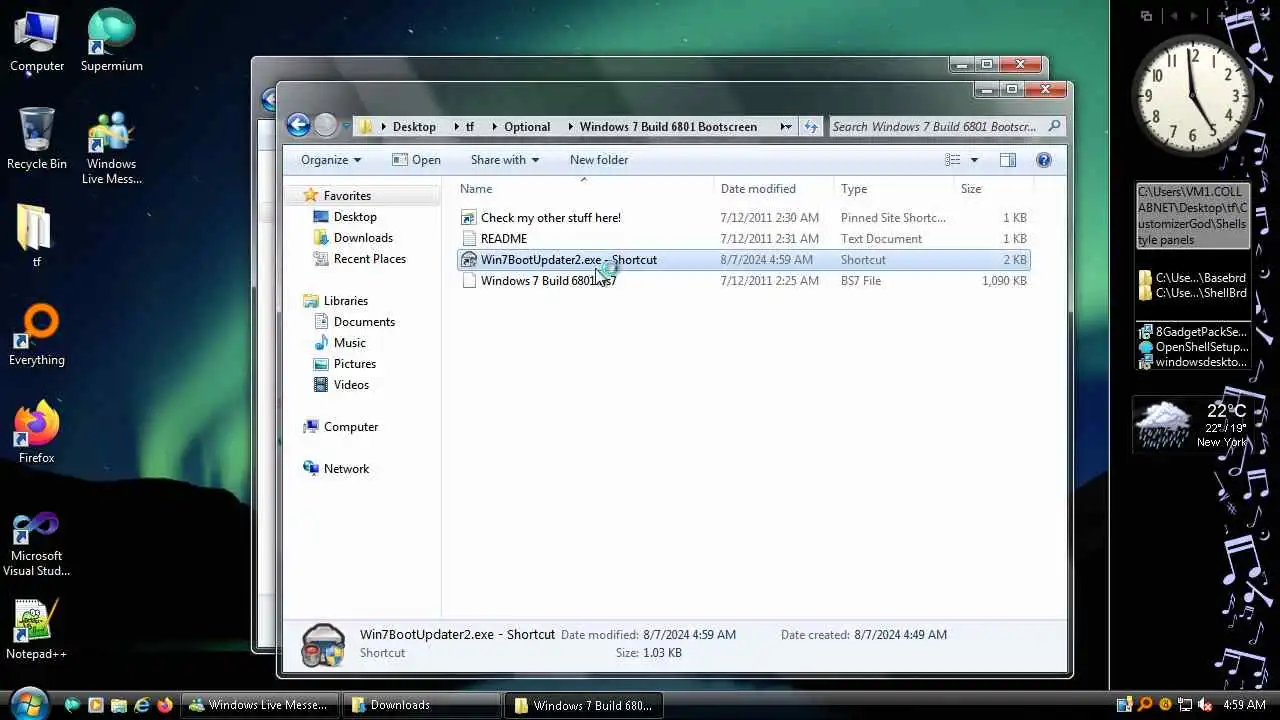This screenshot has width=1280, height=720.
Task: Refresh the folder with the address bar refresh icon
Action: 811,127
